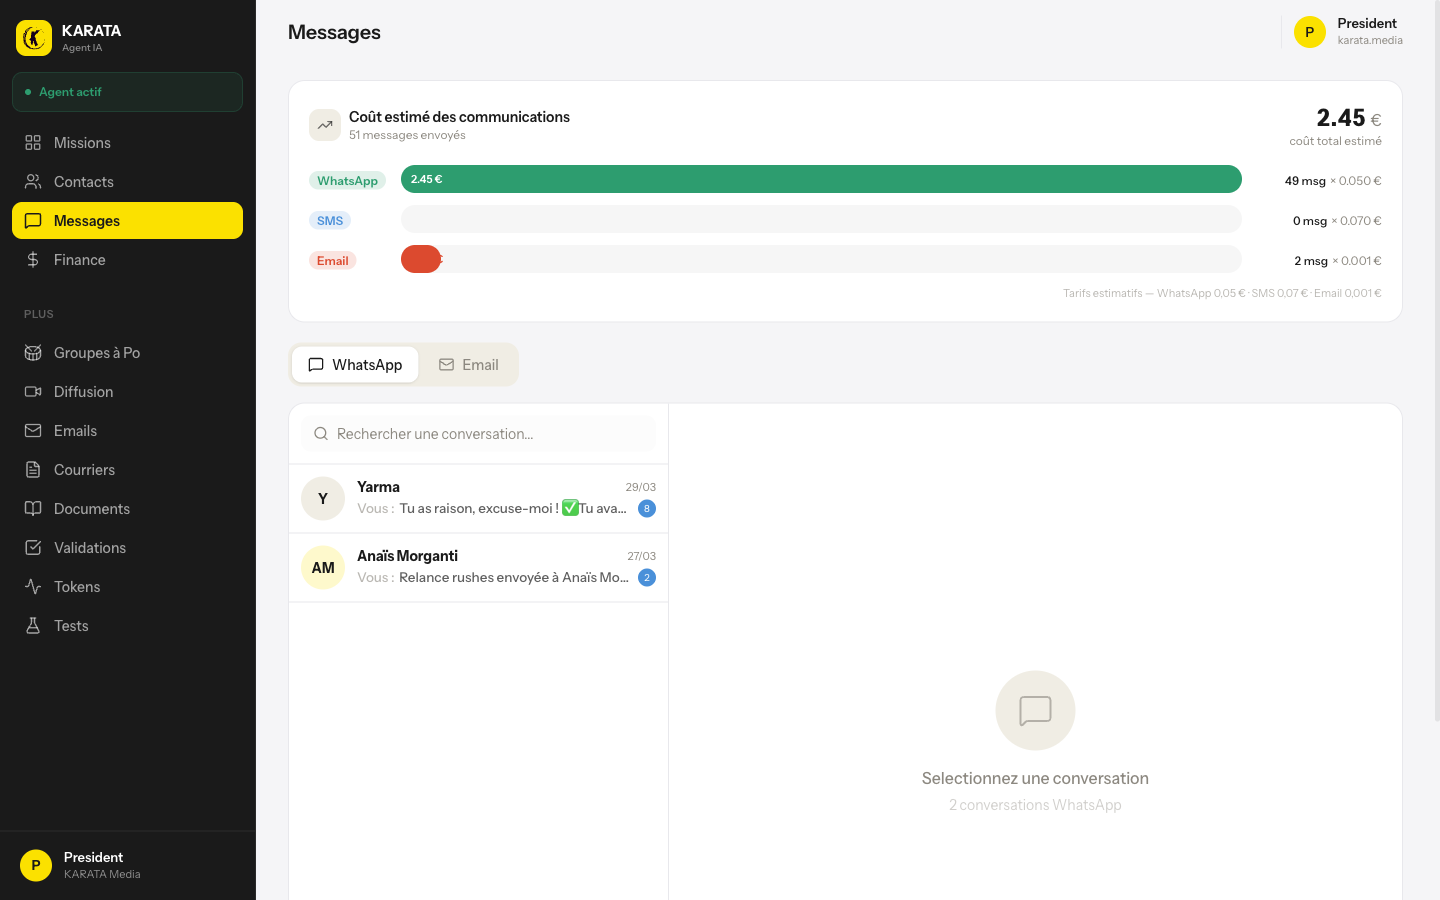Open the Anaïs Morganti conversation
1440x900 pixels.
(478, 567)
